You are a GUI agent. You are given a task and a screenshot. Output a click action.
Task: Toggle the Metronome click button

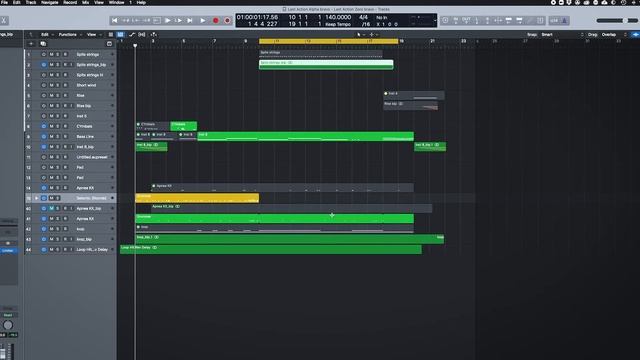(x=564, y=20)
